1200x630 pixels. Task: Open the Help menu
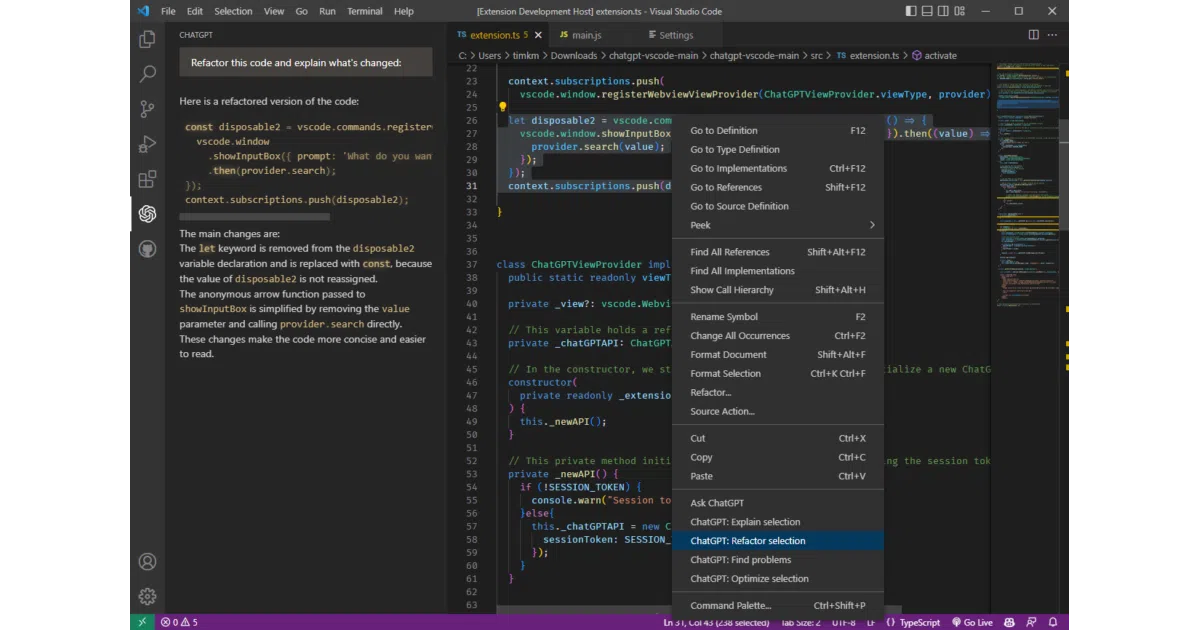(x=403, y=11)
